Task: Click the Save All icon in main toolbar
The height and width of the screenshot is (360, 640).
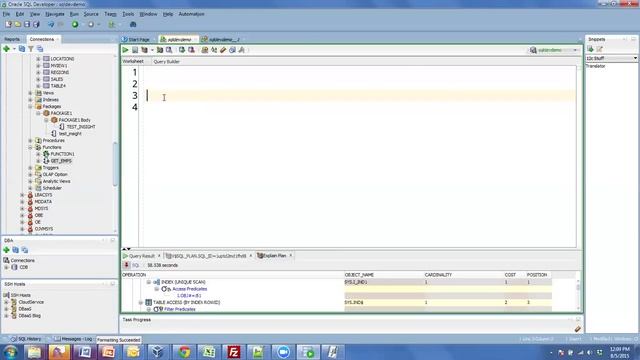Action: pyautogui.click(x=36, y=24)
